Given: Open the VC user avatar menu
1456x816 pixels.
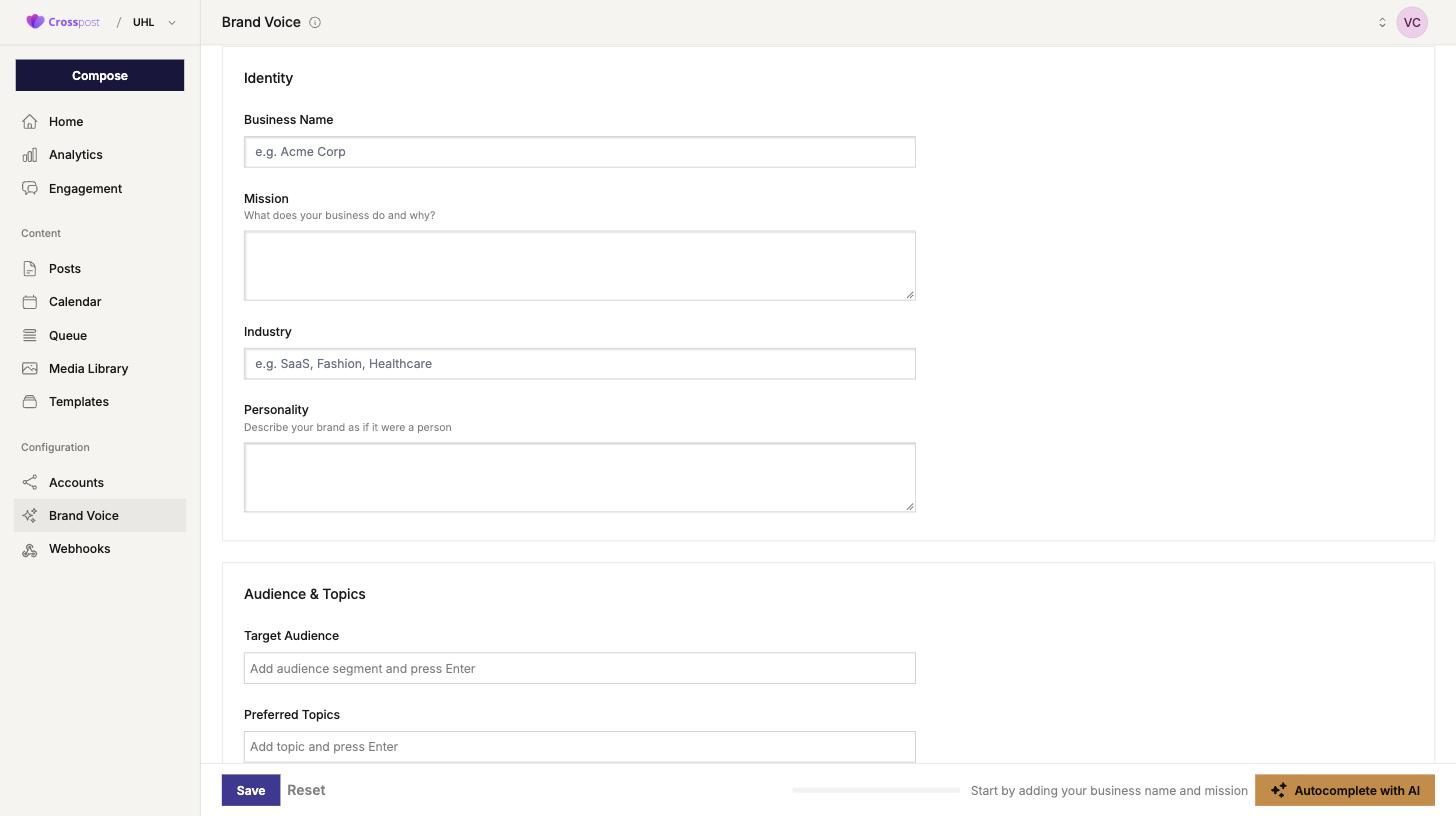Looking at the screenshot, I should (1412, 22).
